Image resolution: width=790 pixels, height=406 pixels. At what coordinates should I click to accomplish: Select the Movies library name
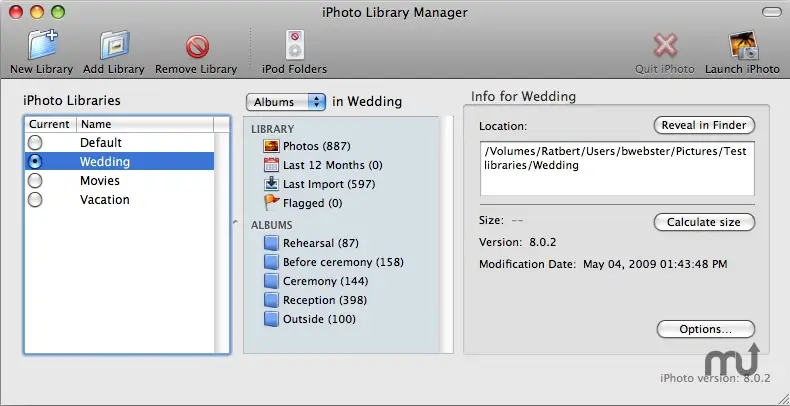point(100,180)
